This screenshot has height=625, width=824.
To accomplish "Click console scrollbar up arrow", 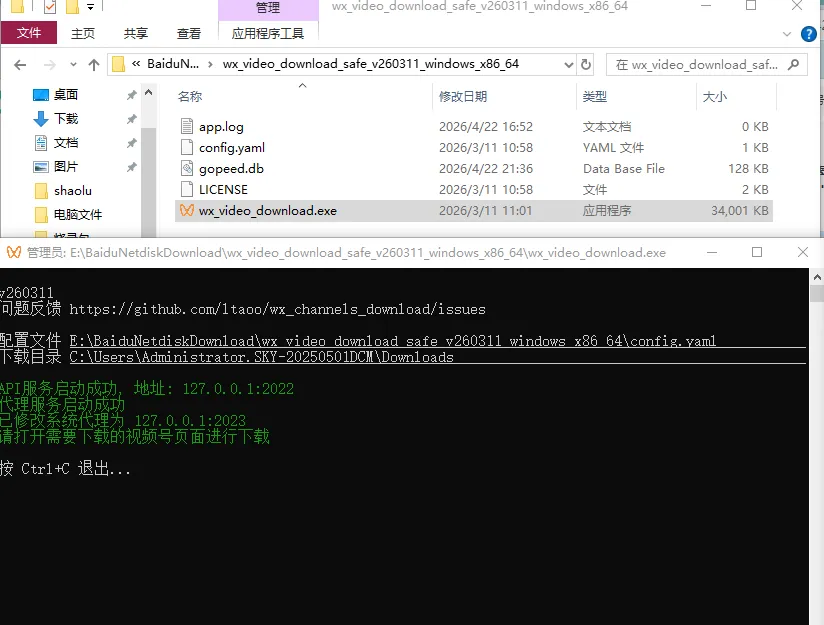I will tap(817, 276).
